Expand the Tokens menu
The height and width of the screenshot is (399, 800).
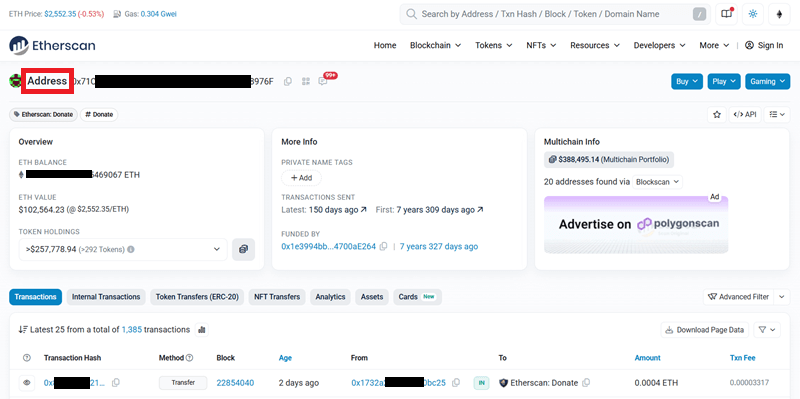[x=493, y=45]
